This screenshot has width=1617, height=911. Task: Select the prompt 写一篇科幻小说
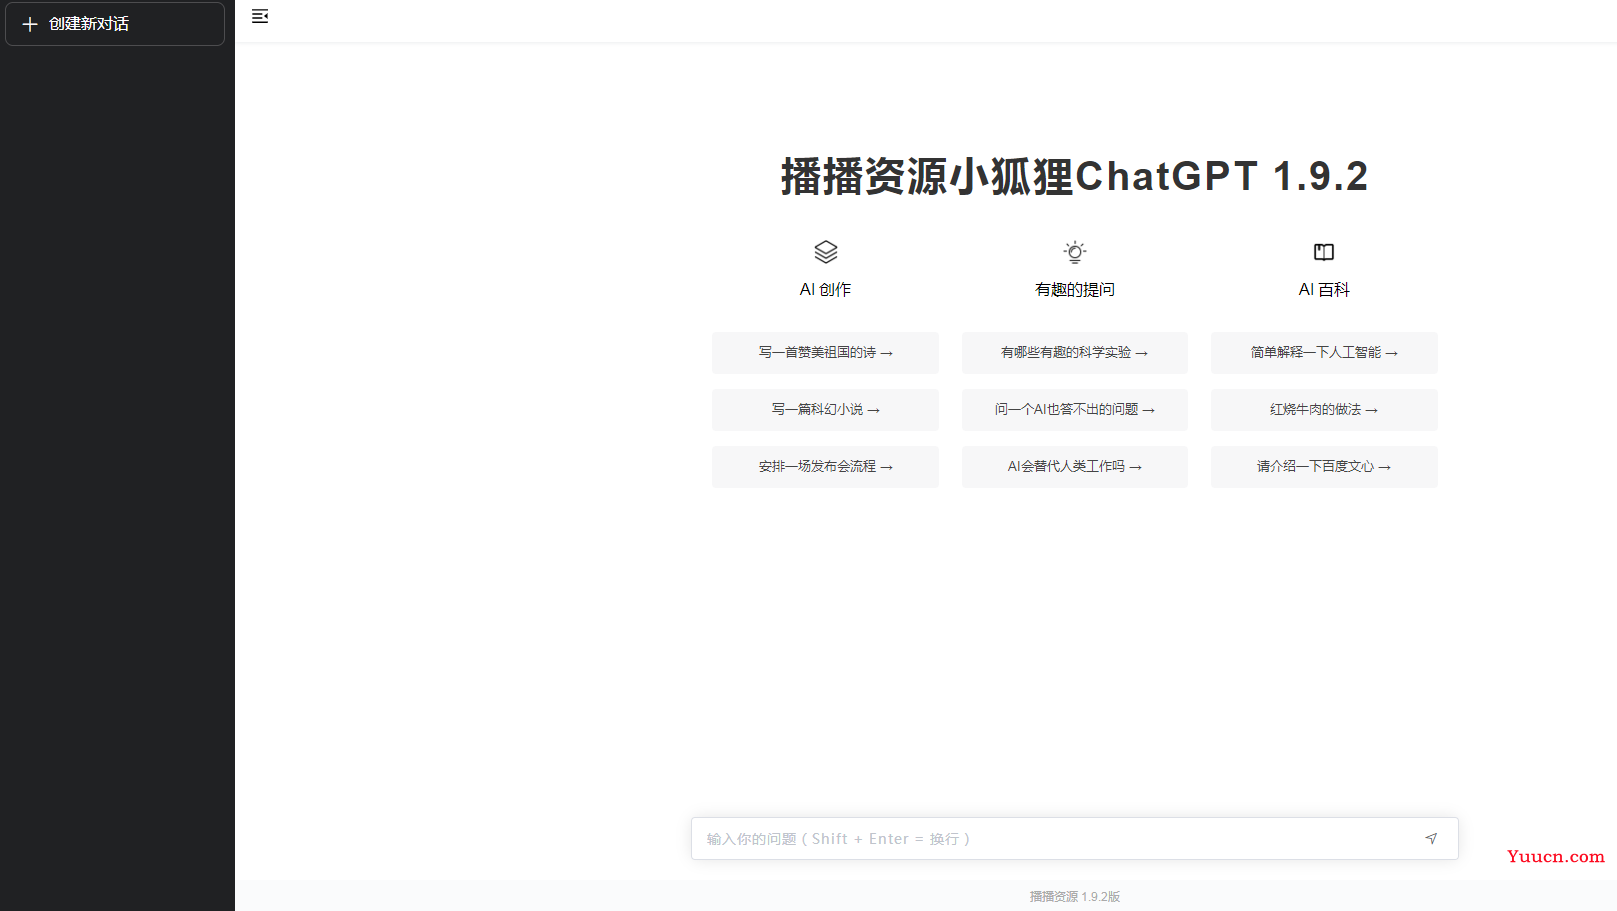(825, 410)
